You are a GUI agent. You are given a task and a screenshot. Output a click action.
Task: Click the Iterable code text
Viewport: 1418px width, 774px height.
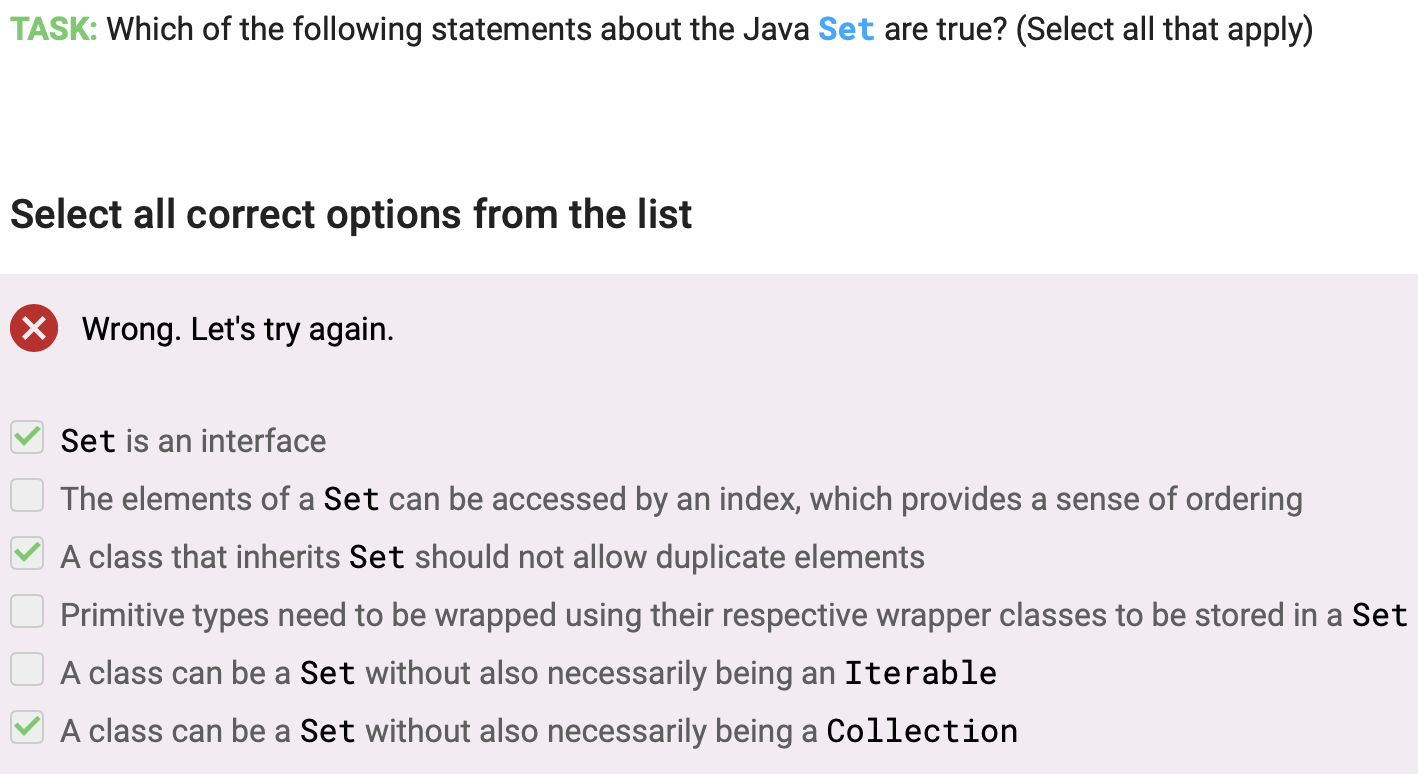[918, 672]
